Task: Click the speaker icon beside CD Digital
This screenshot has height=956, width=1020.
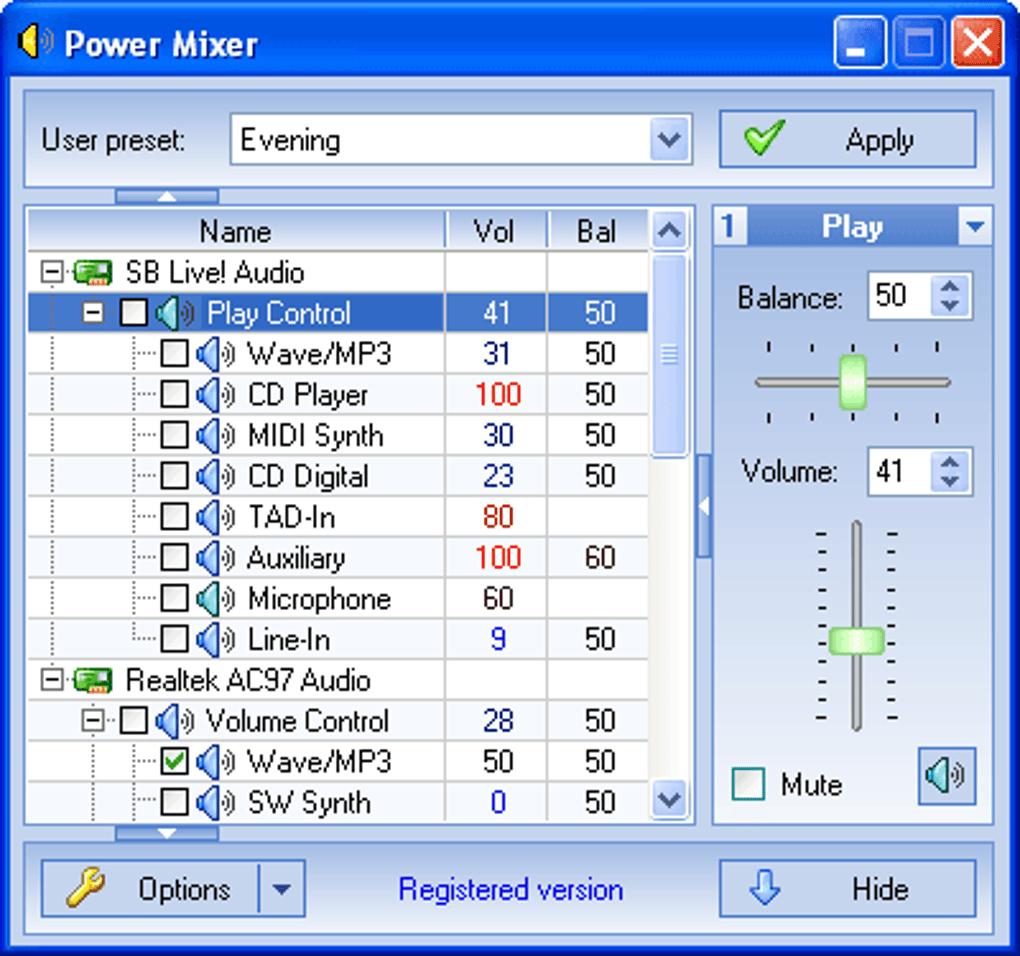Action: pyautogui.click(x=215, y=477)
